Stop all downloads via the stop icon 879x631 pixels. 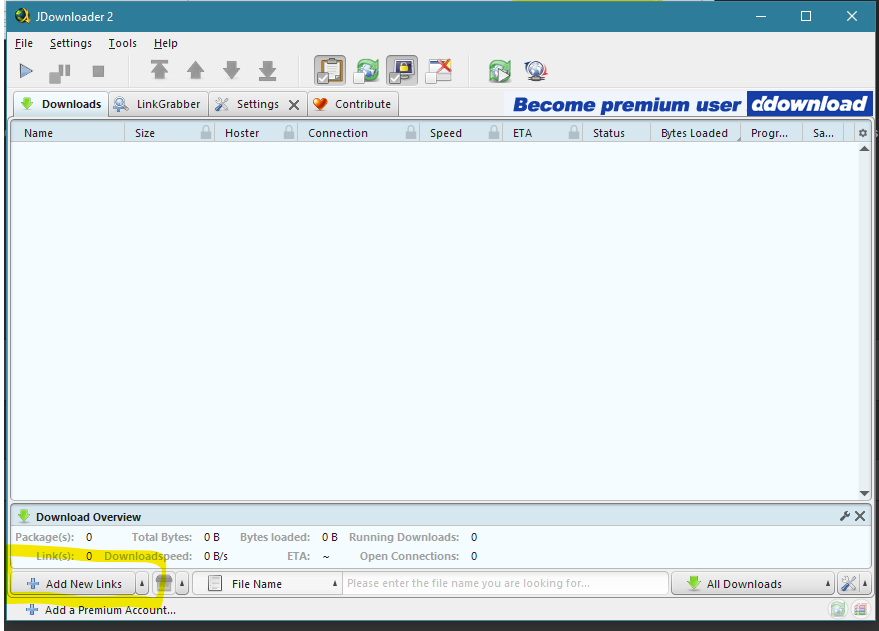(x=98, y=71)
